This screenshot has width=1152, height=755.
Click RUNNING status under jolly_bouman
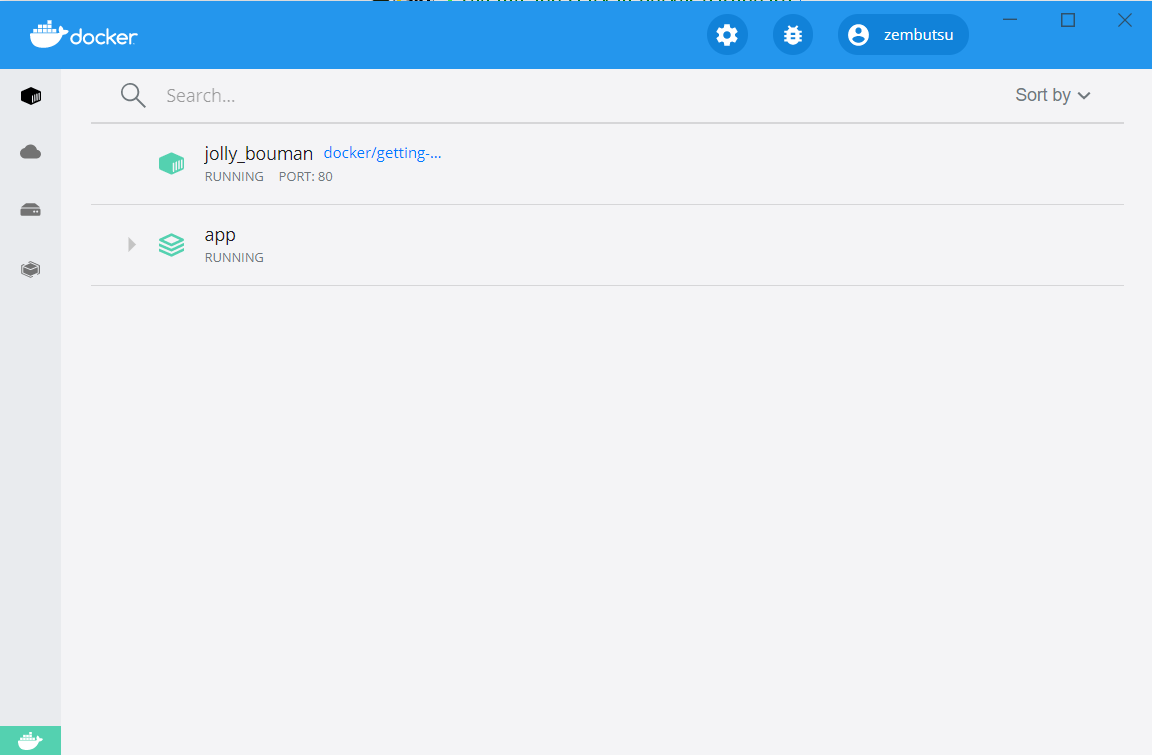(x=234, y=176)
